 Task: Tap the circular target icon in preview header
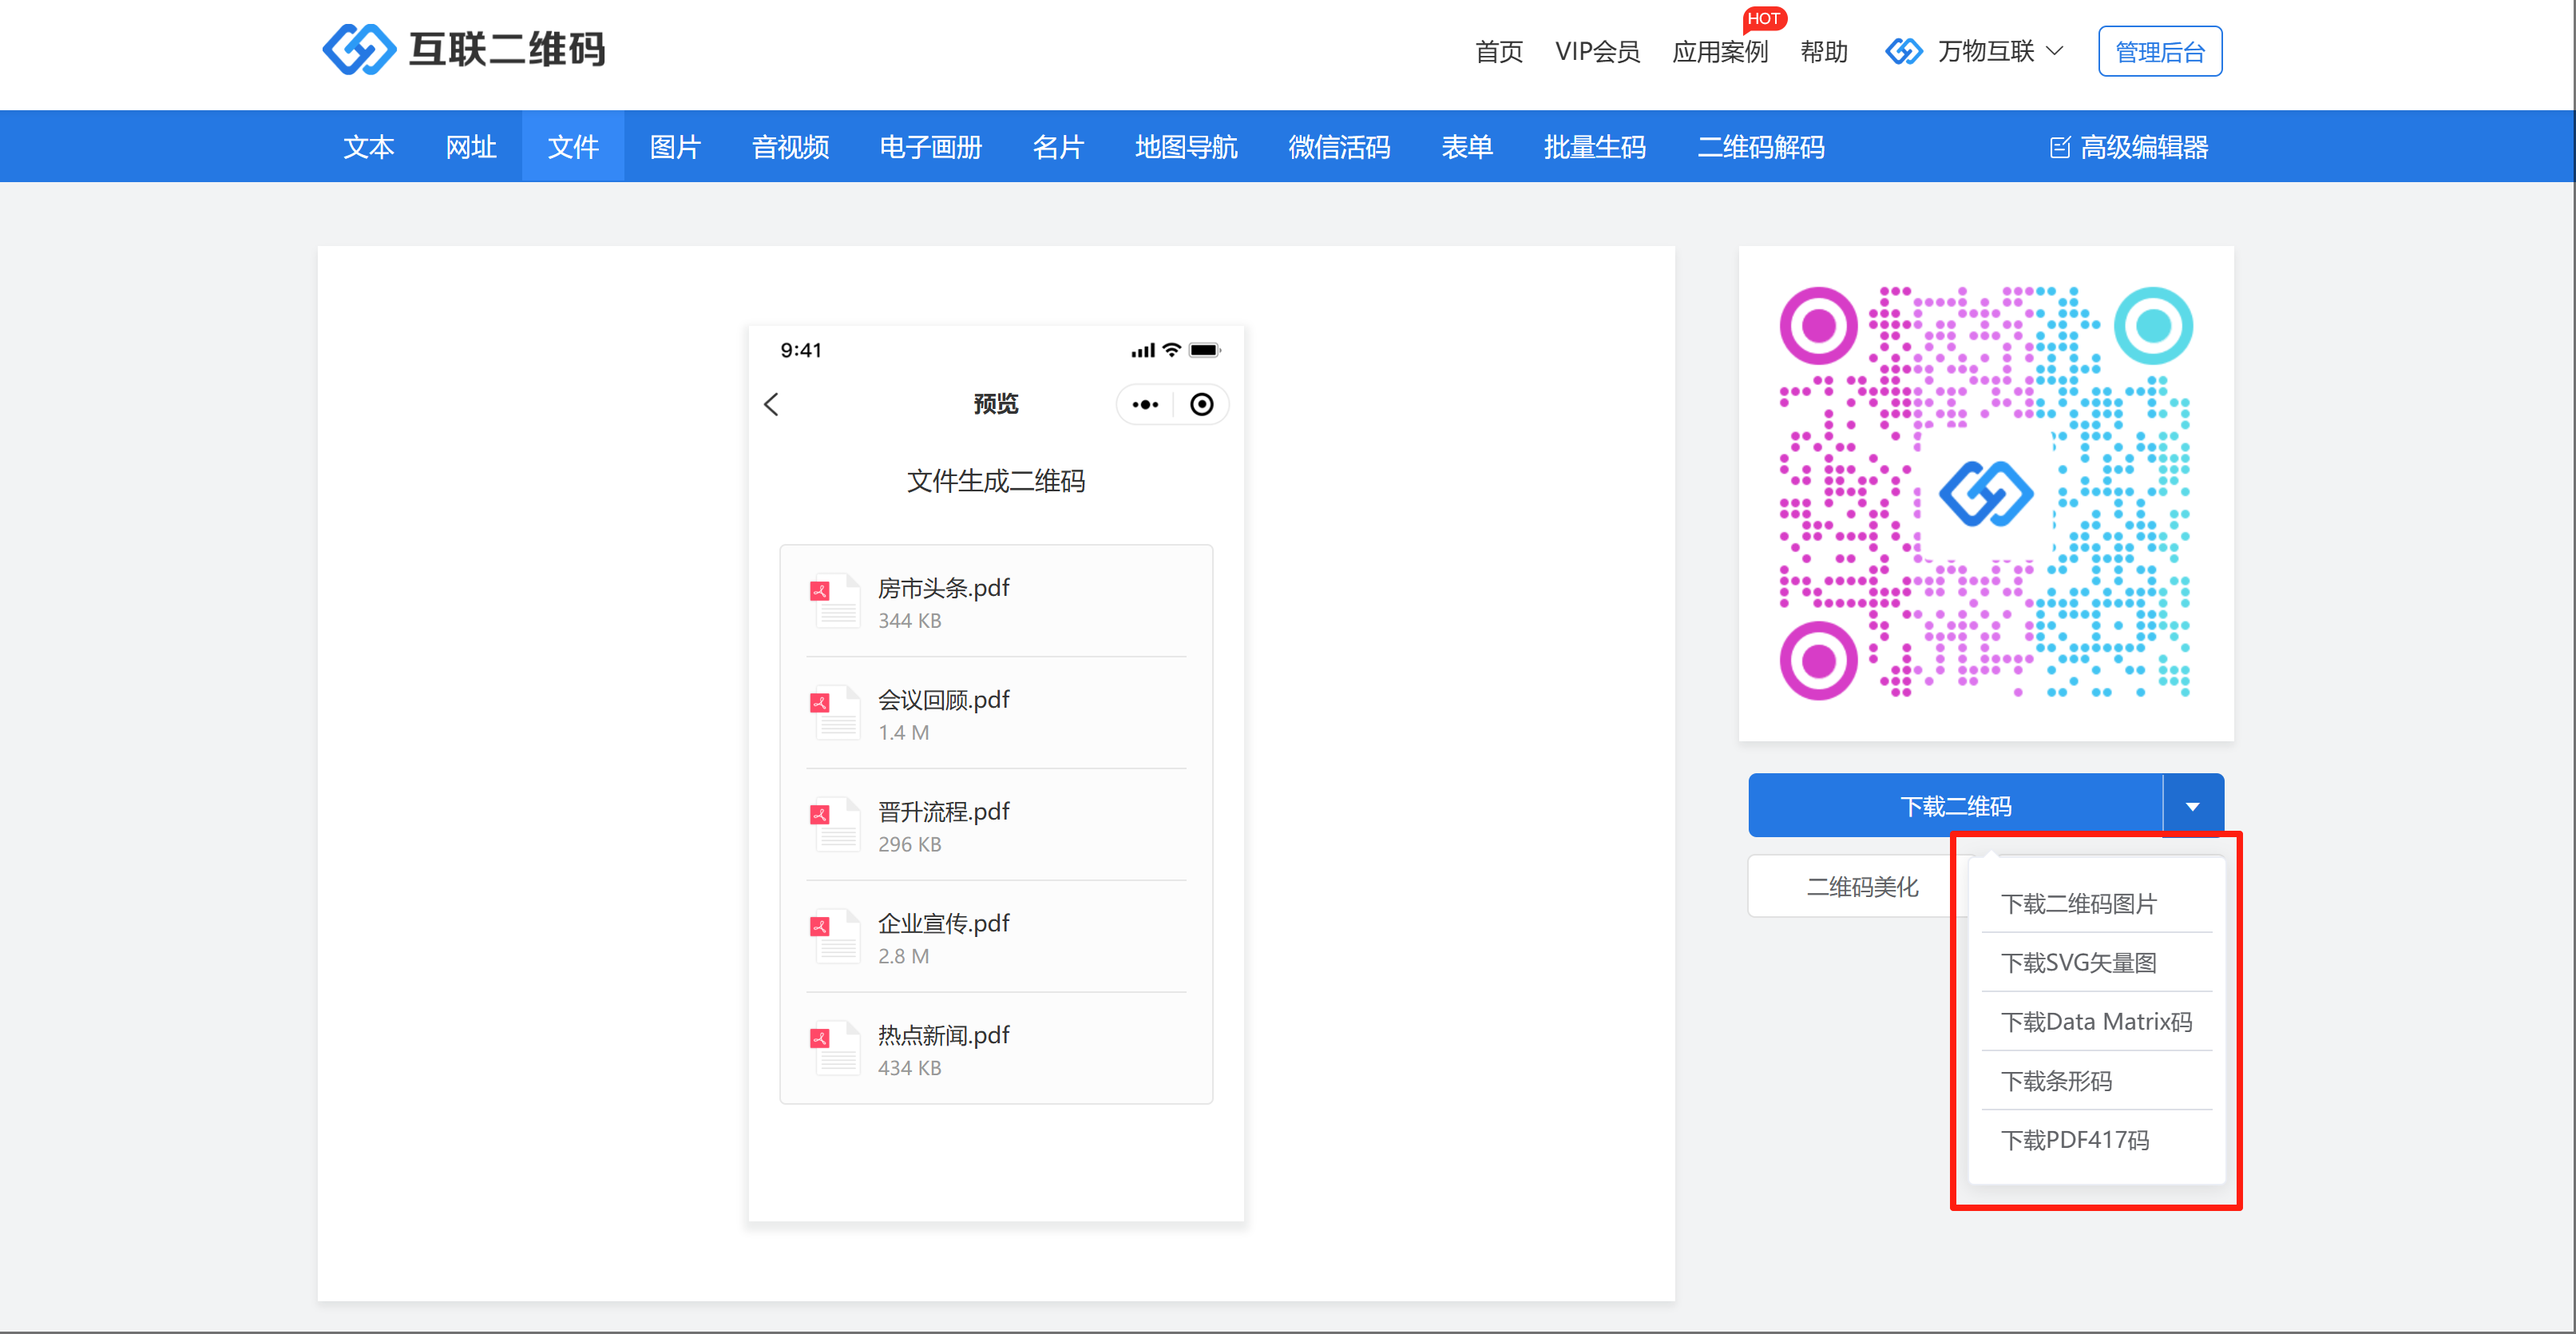coord(1202,404)
